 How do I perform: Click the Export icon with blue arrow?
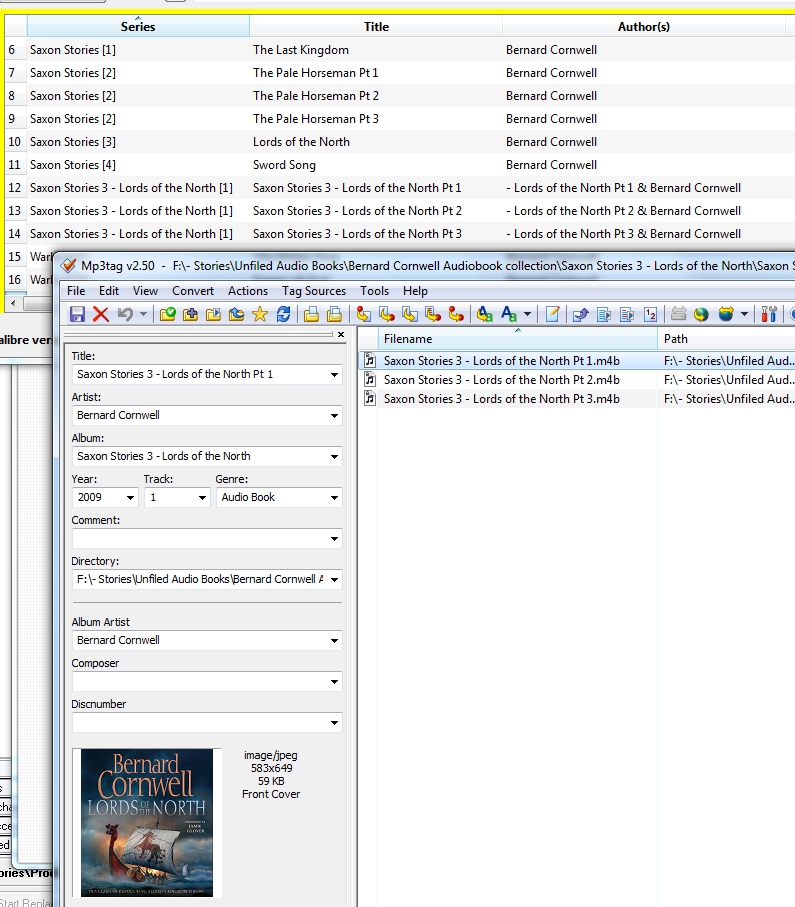(x=580, y=314)
